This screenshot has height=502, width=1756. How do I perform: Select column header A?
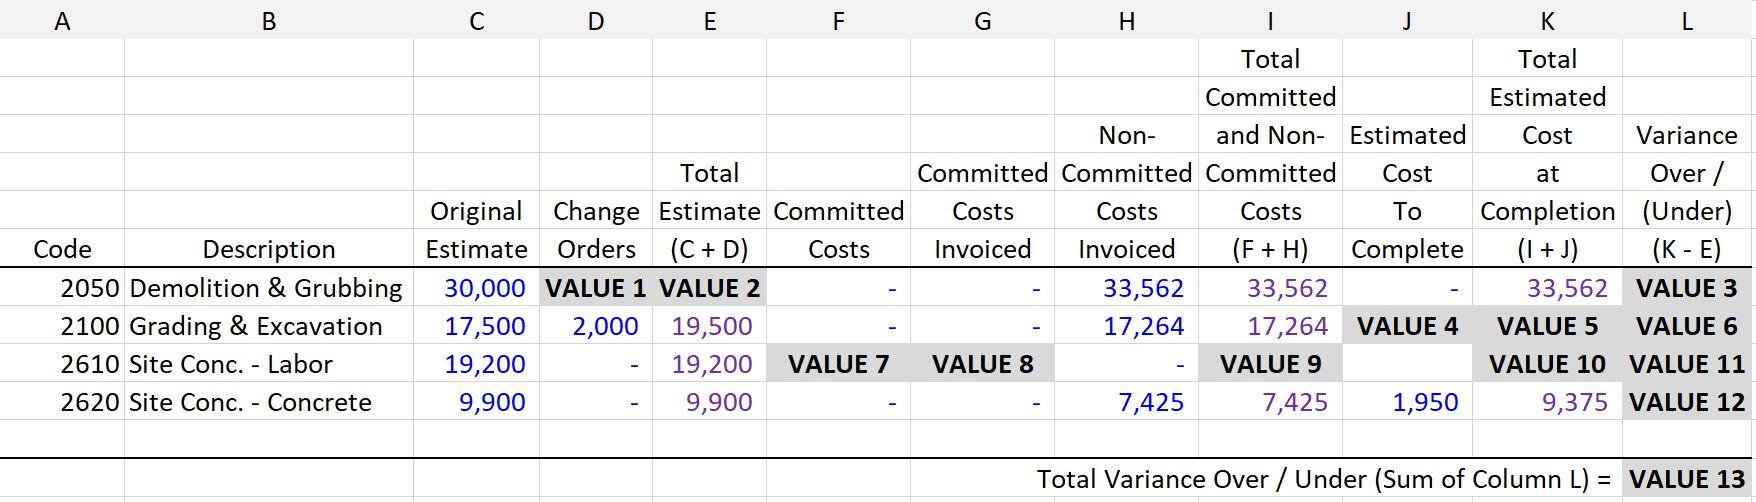62,20
